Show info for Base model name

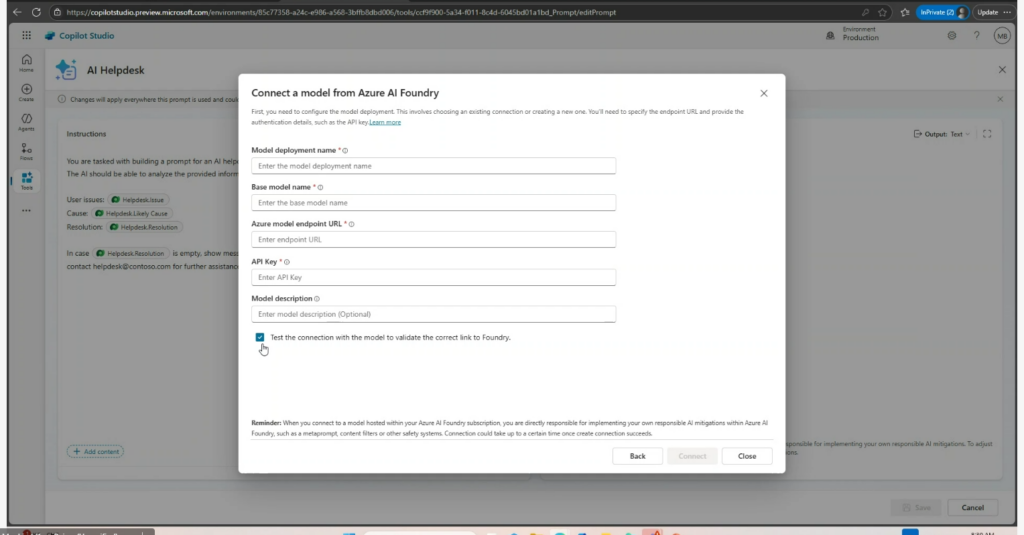click(320, 187)
